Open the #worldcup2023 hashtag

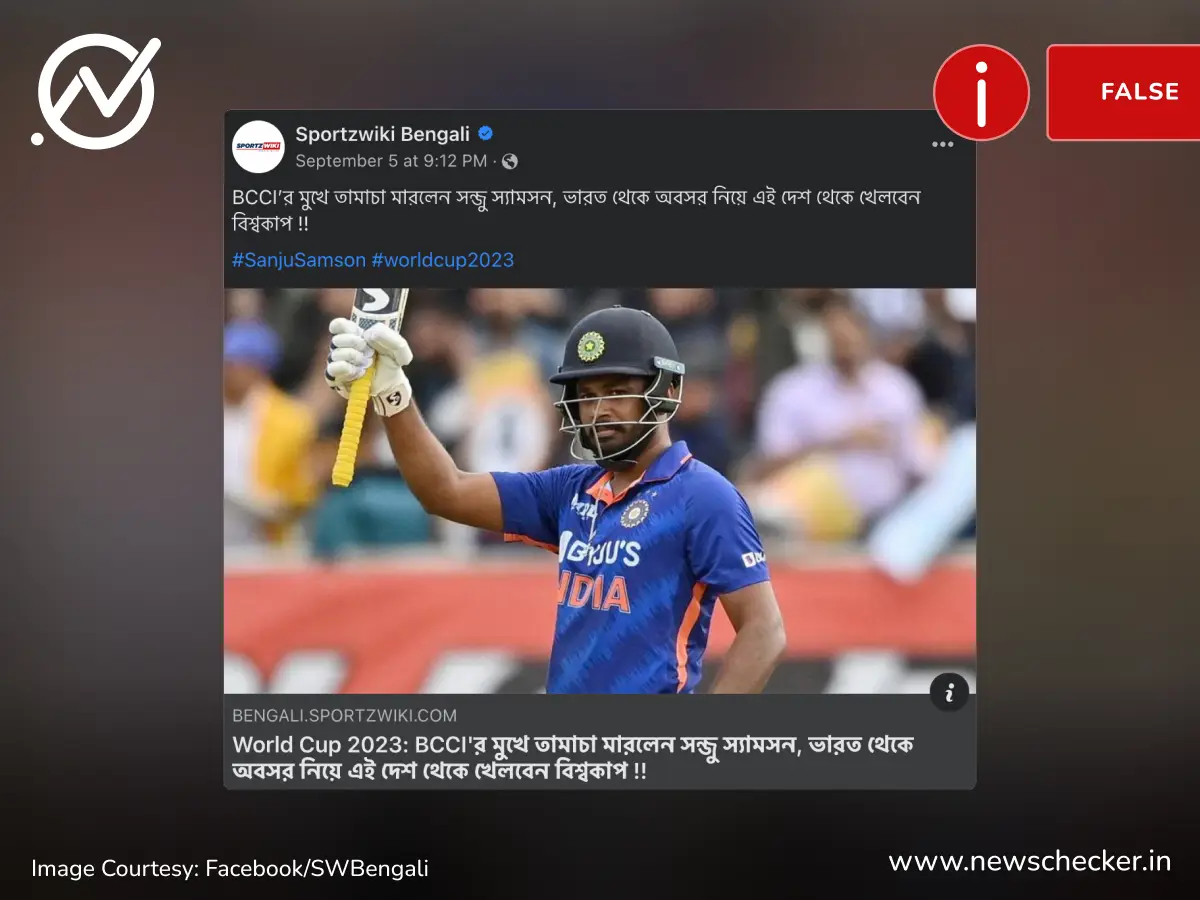[442, 260]
